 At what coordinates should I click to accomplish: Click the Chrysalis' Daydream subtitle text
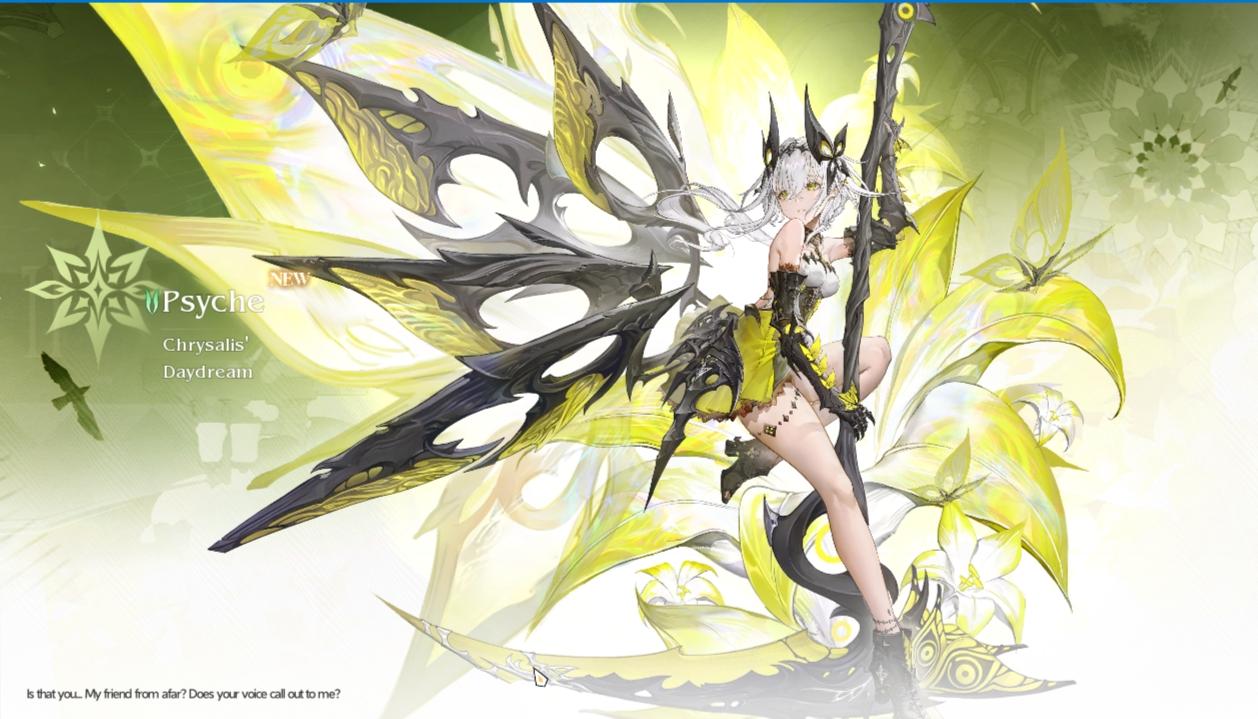coord(208,358)
